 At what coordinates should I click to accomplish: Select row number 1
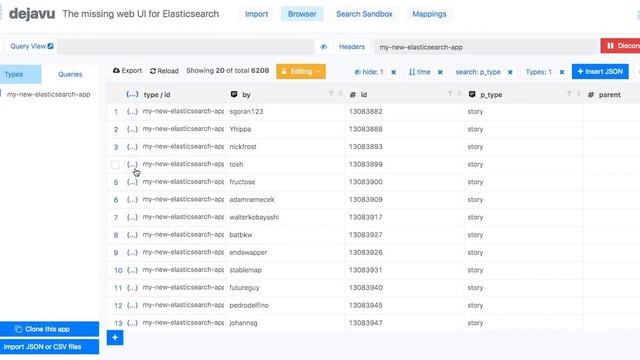[x=116, y=111]
